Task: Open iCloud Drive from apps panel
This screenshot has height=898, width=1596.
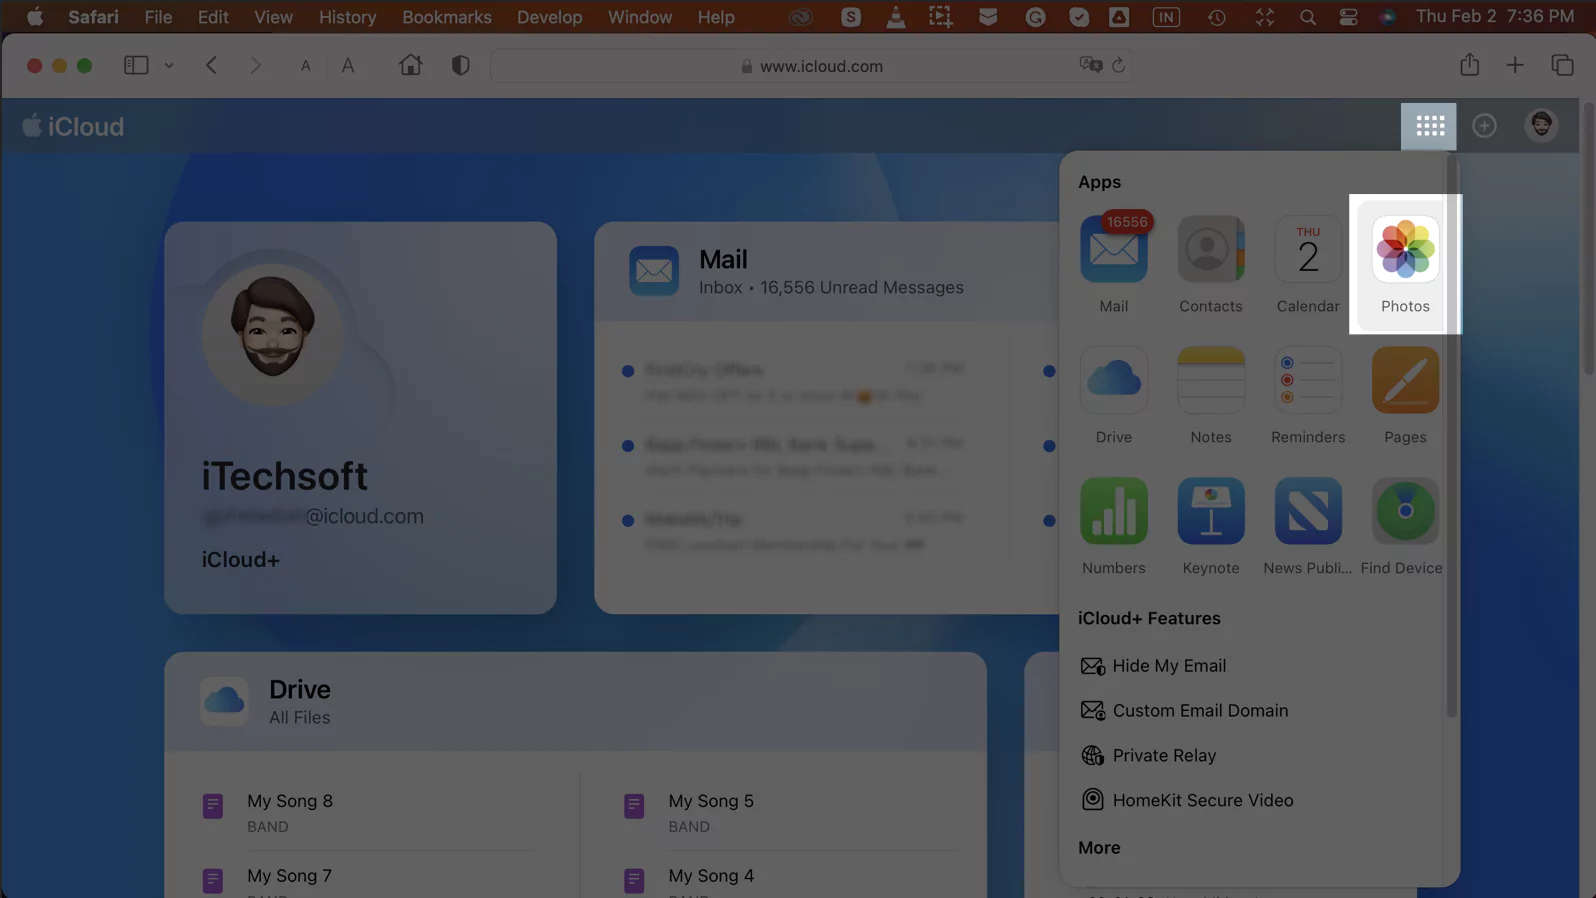Action: coord(1113,380)
